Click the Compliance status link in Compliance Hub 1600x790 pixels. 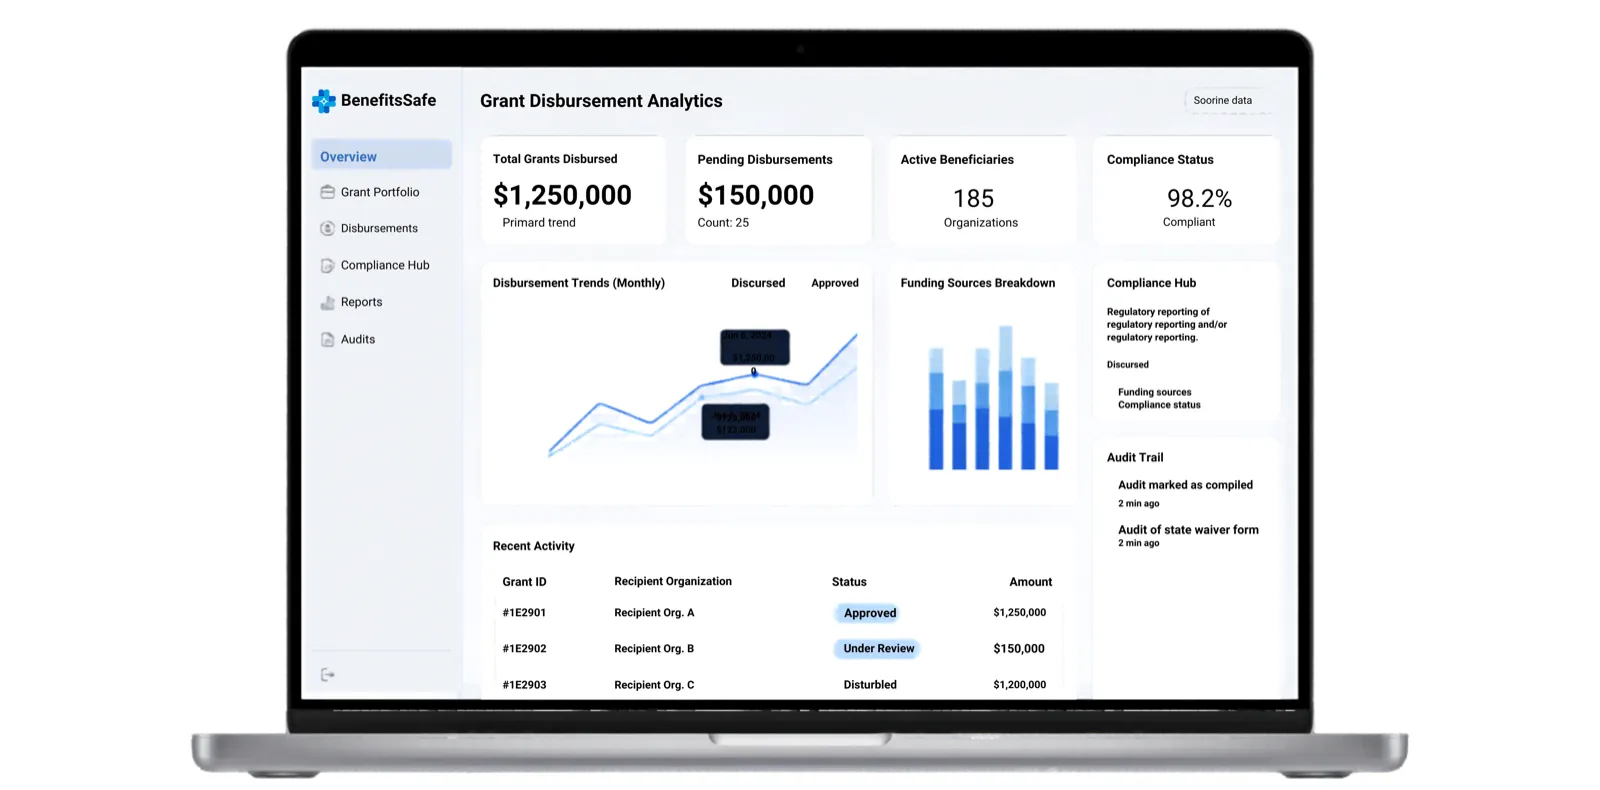(1159, 405)
